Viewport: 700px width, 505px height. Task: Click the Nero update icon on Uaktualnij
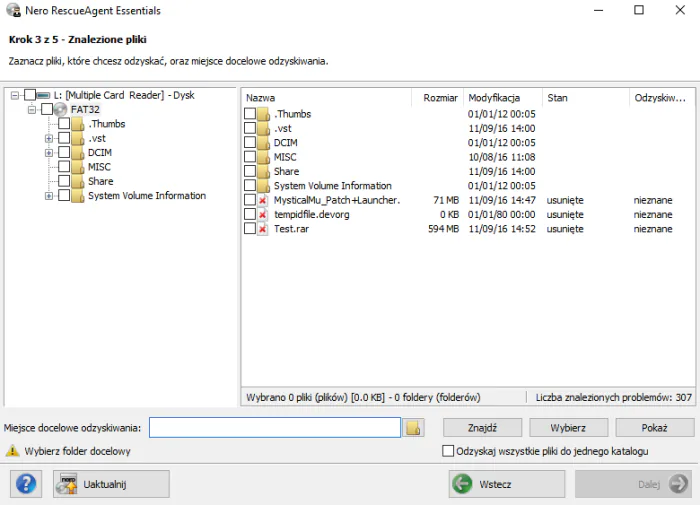67,484
